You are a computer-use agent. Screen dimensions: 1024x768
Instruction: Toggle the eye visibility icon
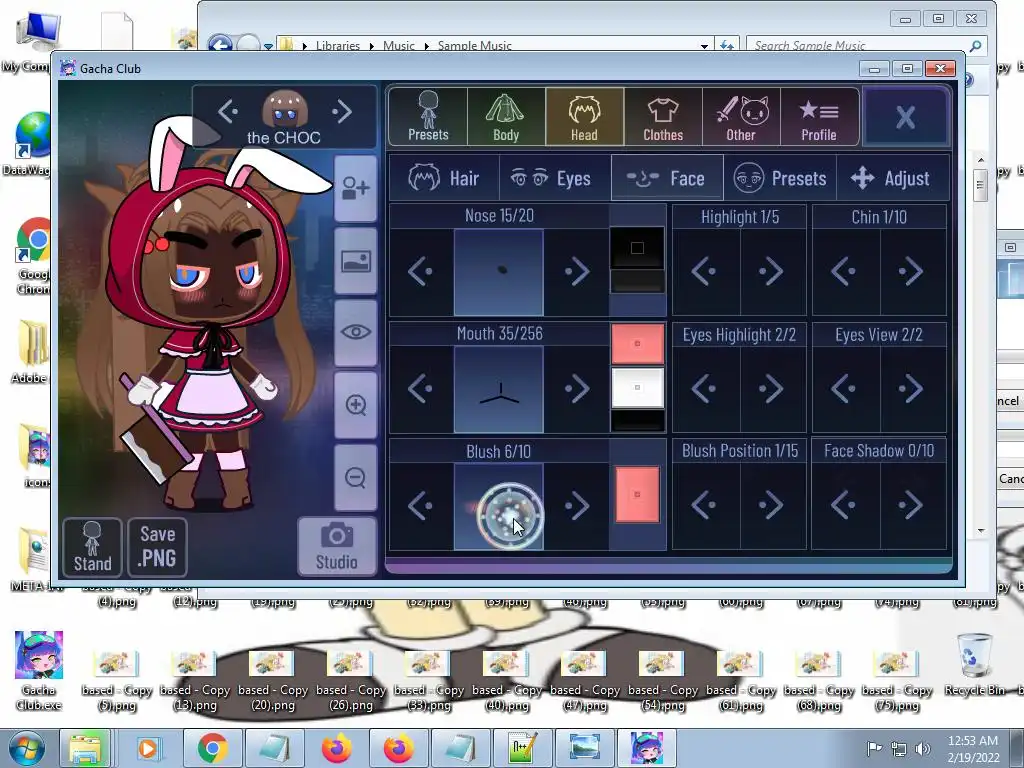coord(356,332)
